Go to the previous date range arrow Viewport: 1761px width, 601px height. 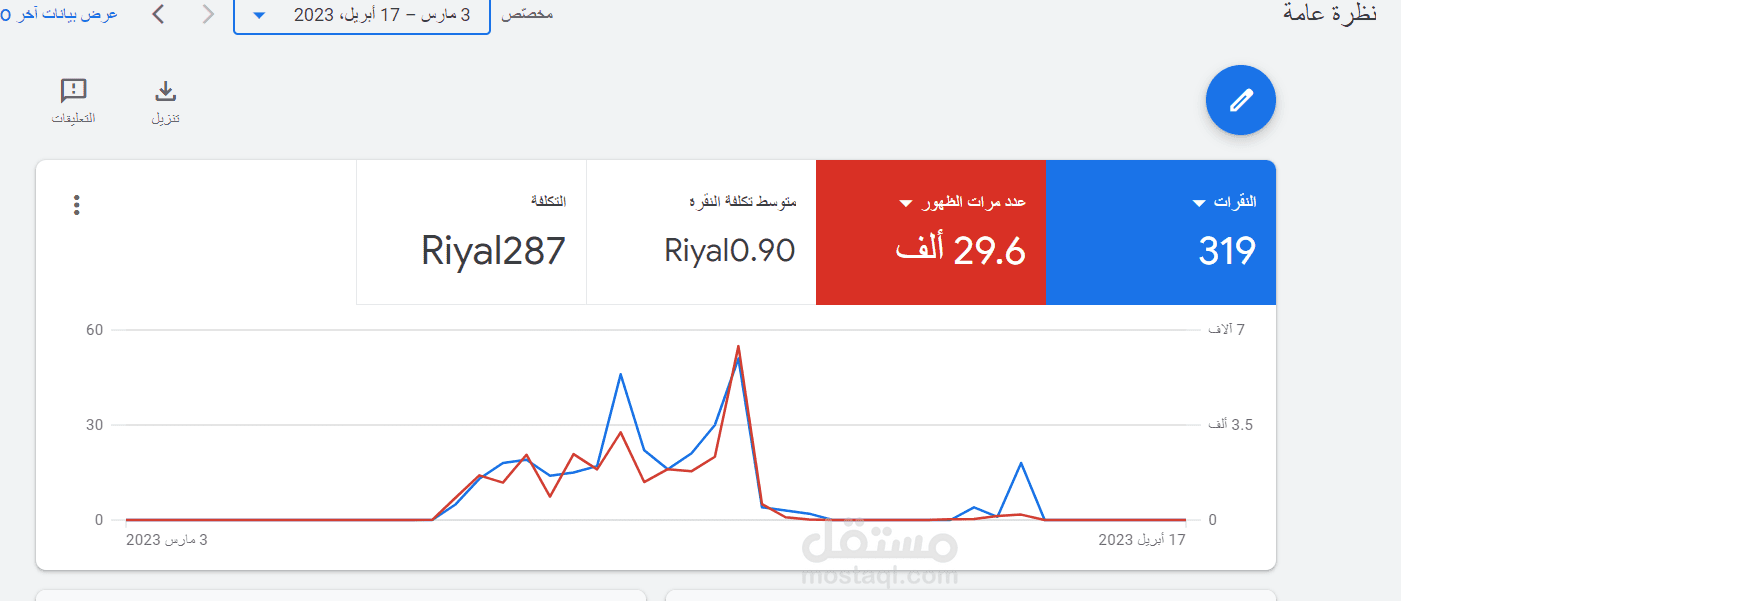(x=158, y=14)
